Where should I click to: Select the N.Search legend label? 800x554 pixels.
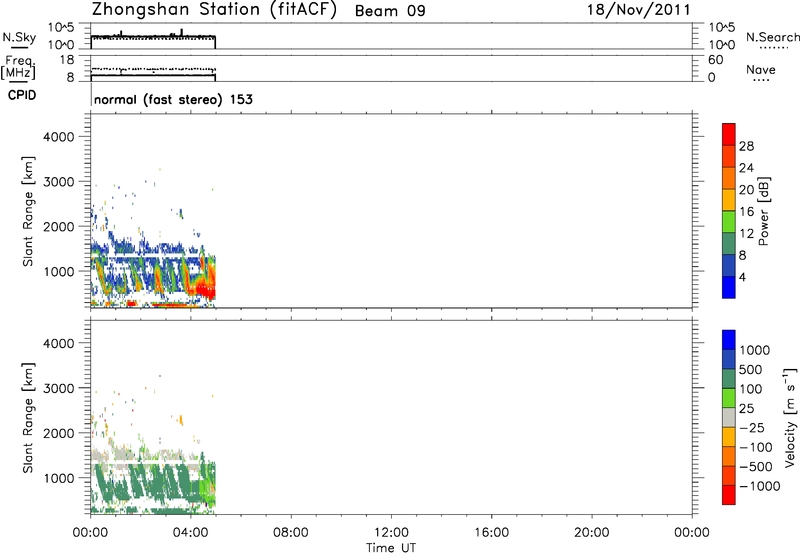[x=773, y=37]
